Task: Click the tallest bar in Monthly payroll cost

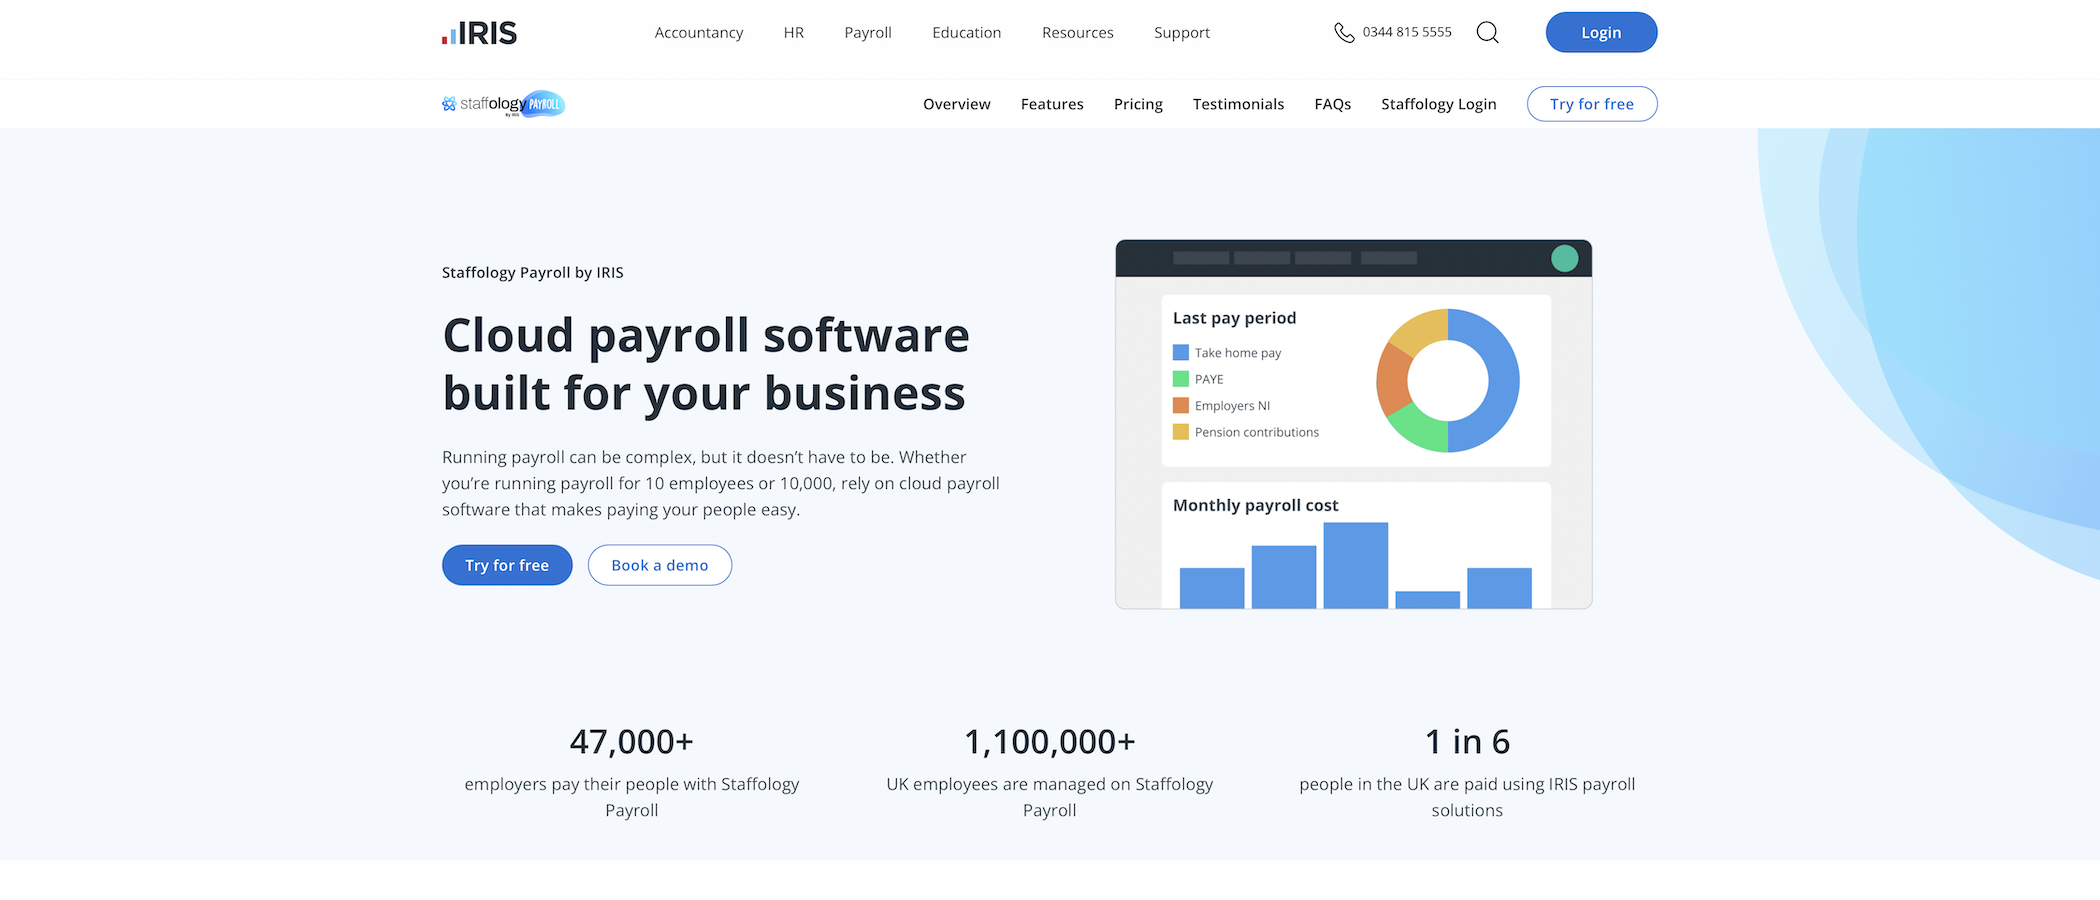Action: click(1355, 565)
